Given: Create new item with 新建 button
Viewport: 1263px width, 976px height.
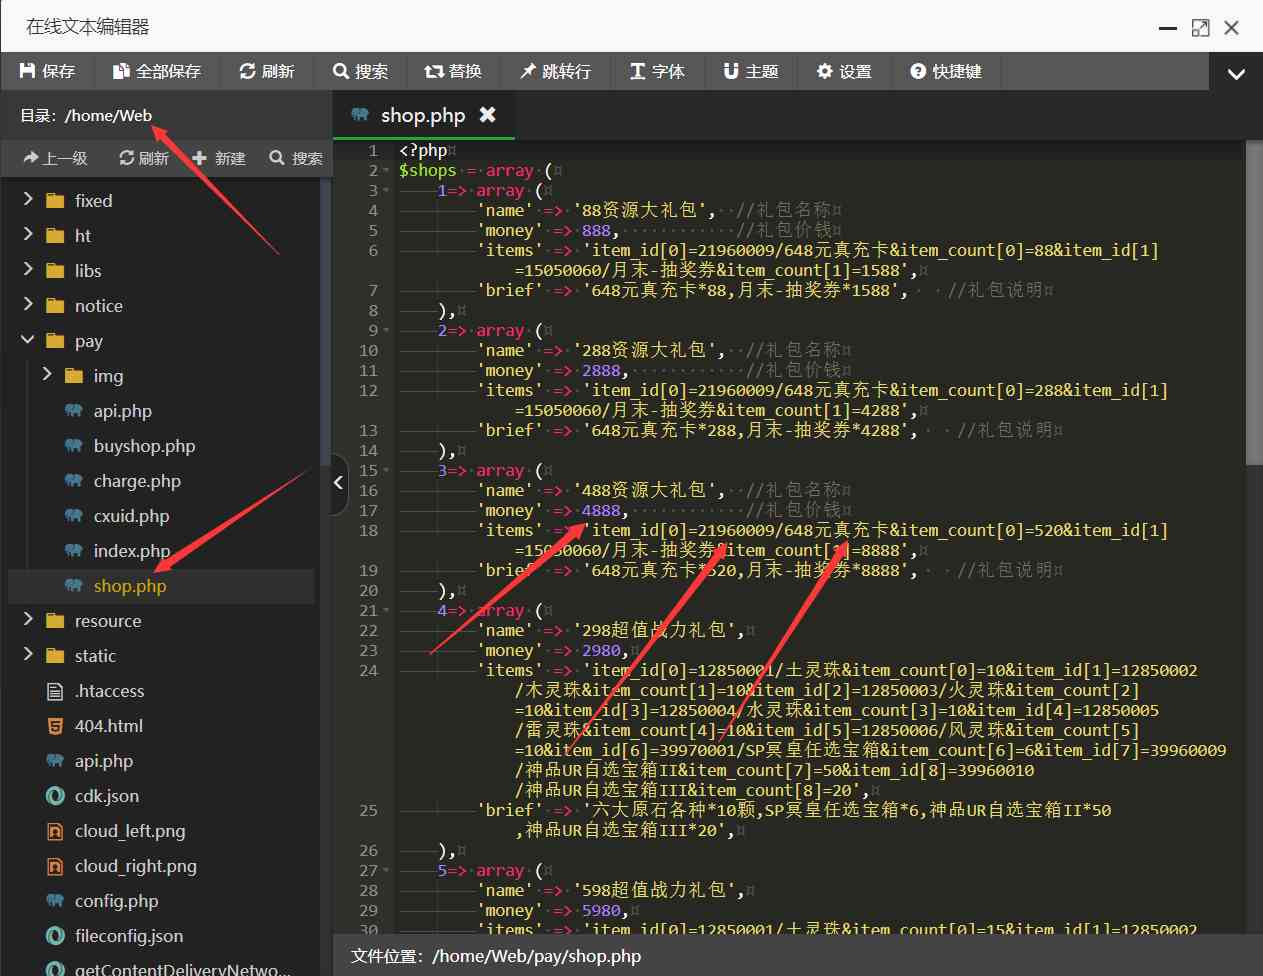Looking at the screenshot, I should [218, 158].
